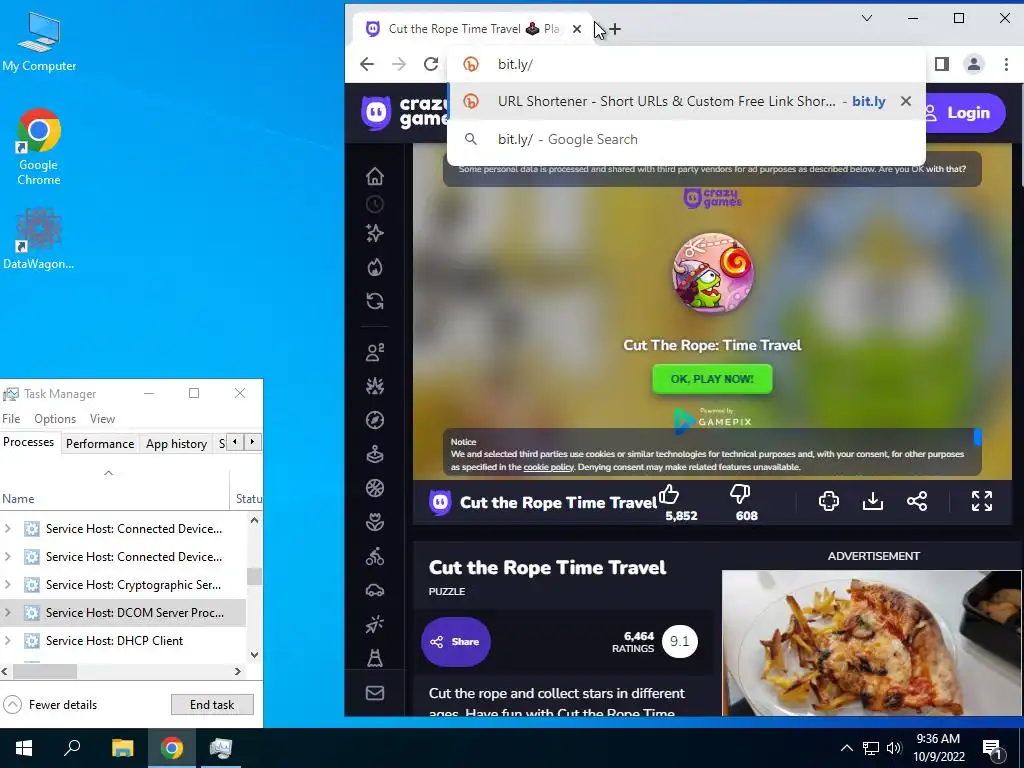Open Recently played clock icon in sidebar
Viewport: 1024px width, 768px height.
375,204
